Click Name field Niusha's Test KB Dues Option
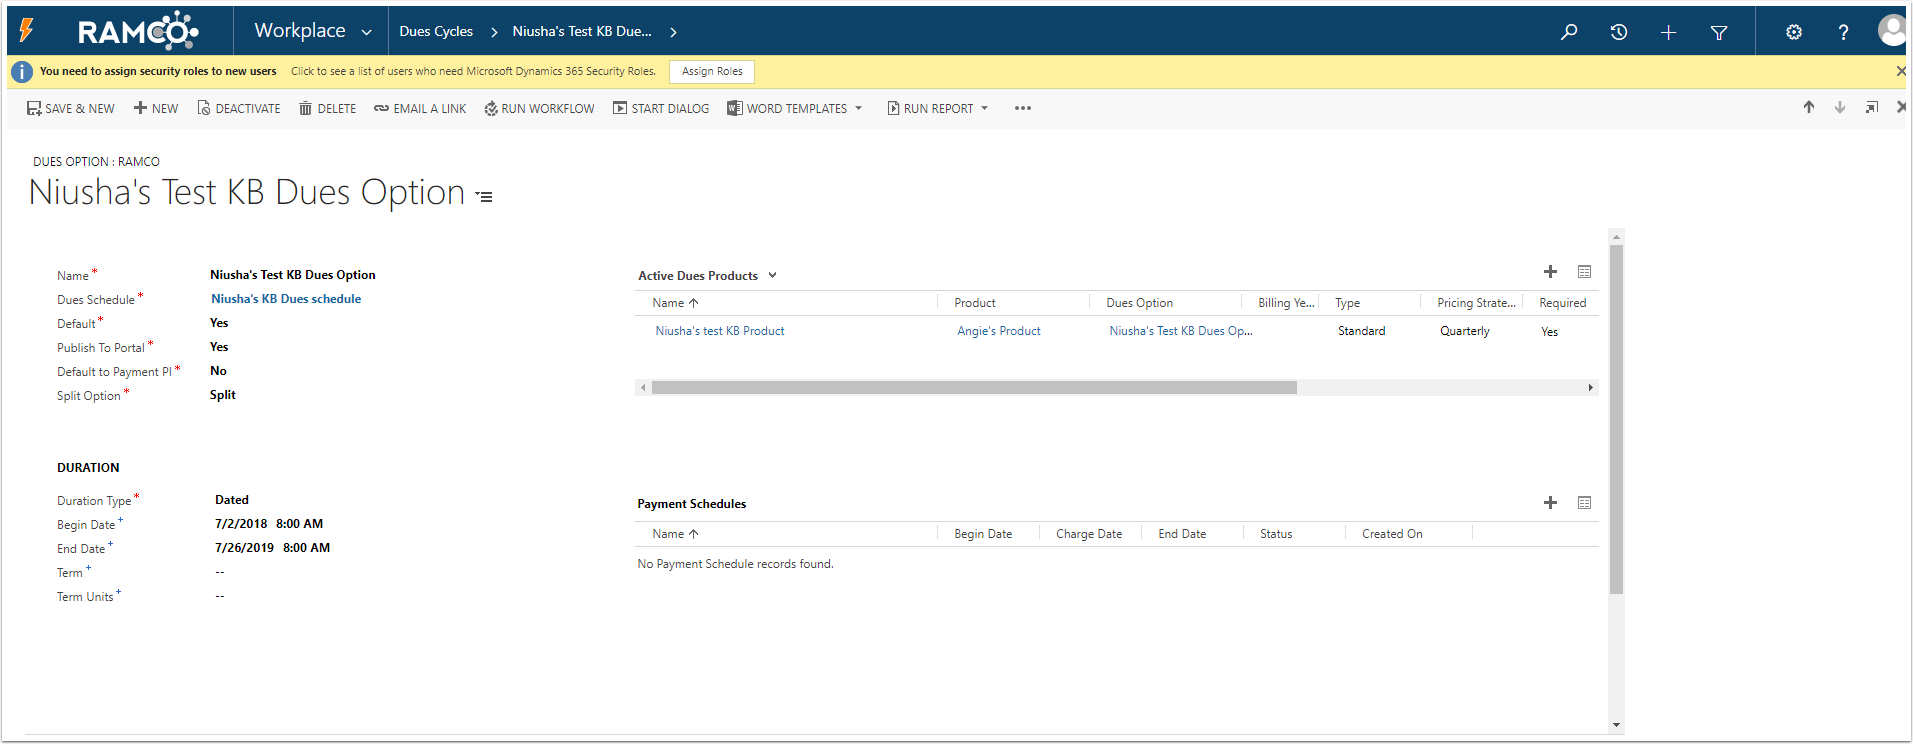Screen dimensions: 1913x744 (x=293, y=275)
